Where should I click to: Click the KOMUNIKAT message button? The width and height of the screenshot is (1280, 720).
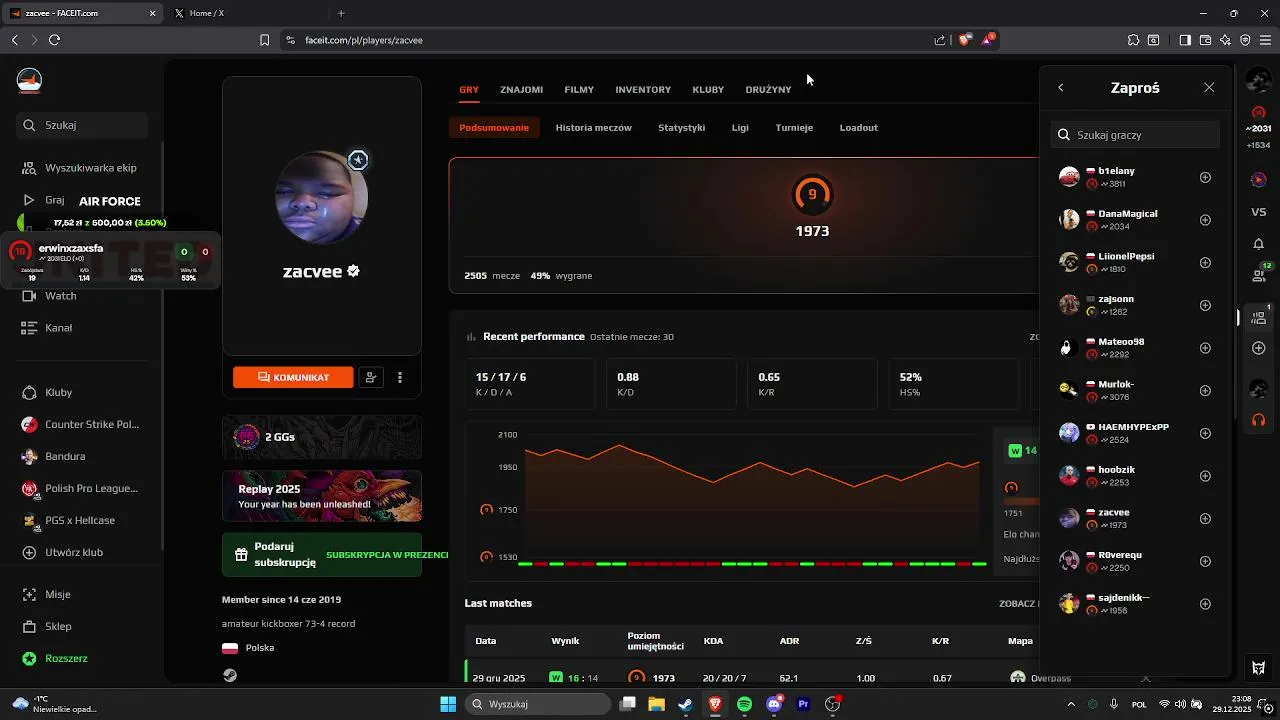(x=293, y=377)
